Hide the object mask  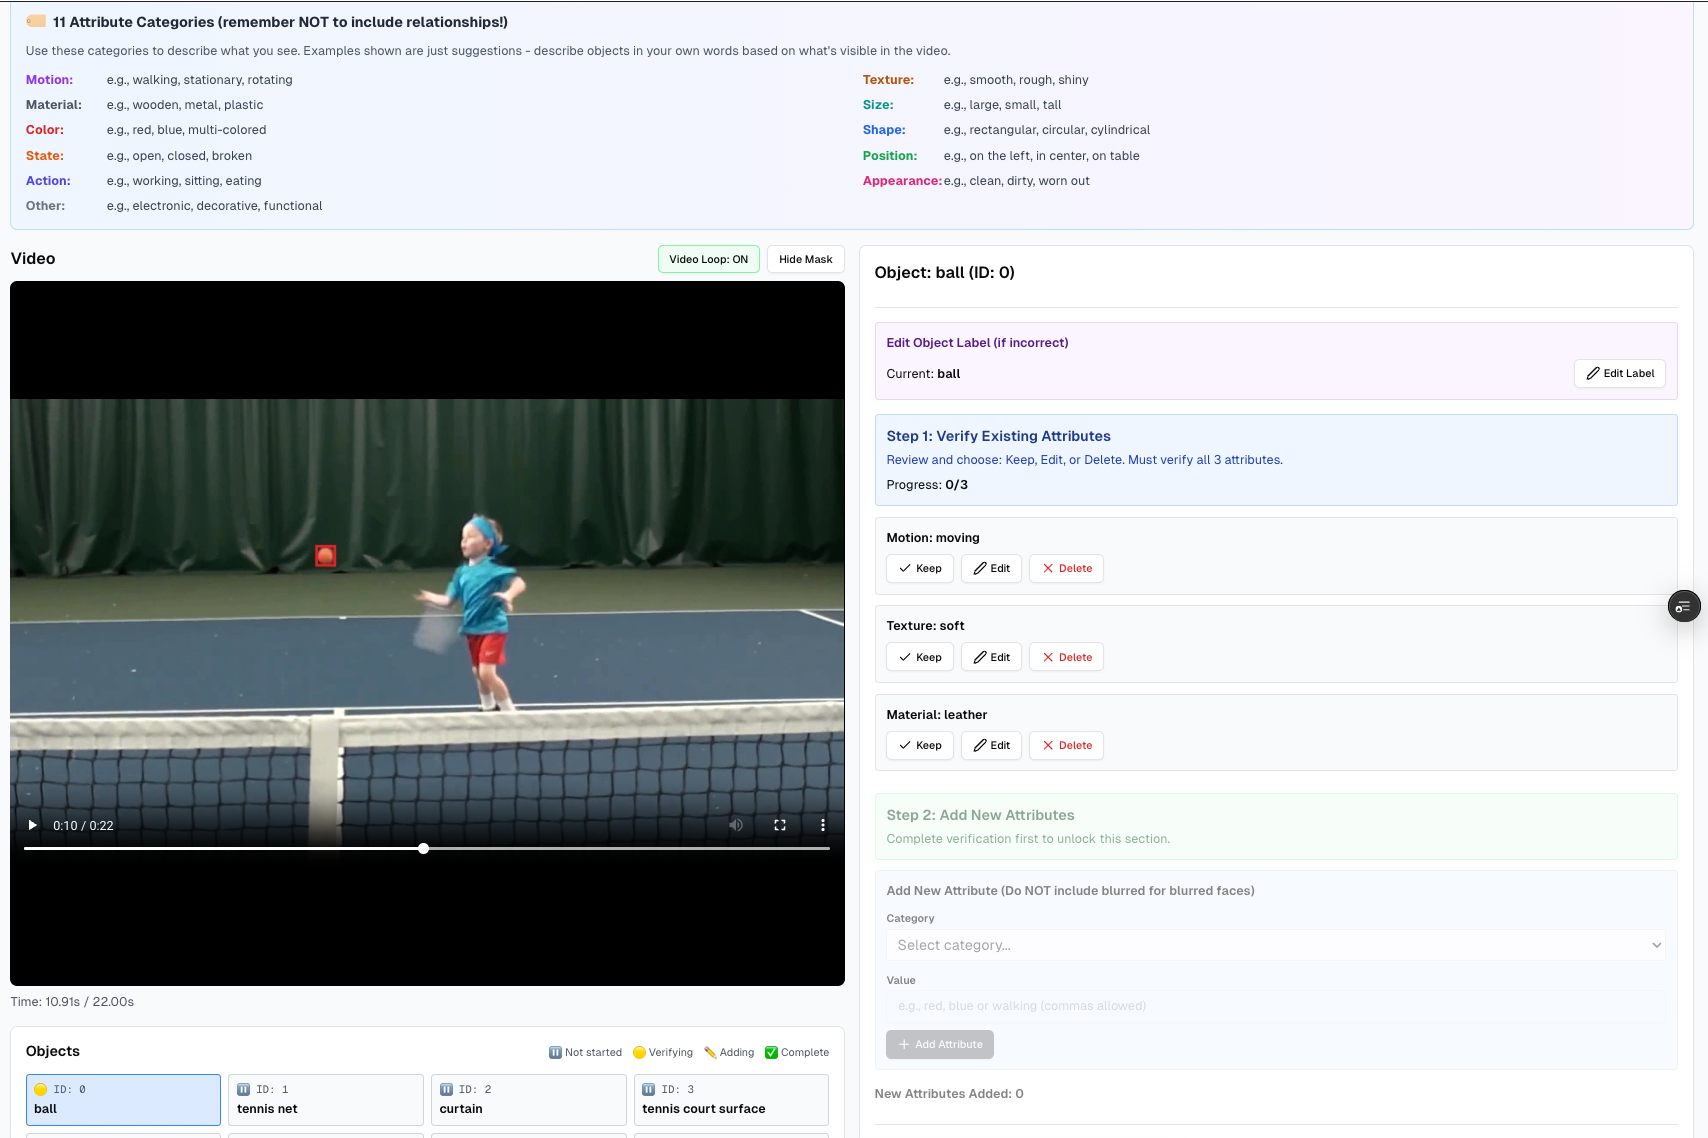(805, 259)
